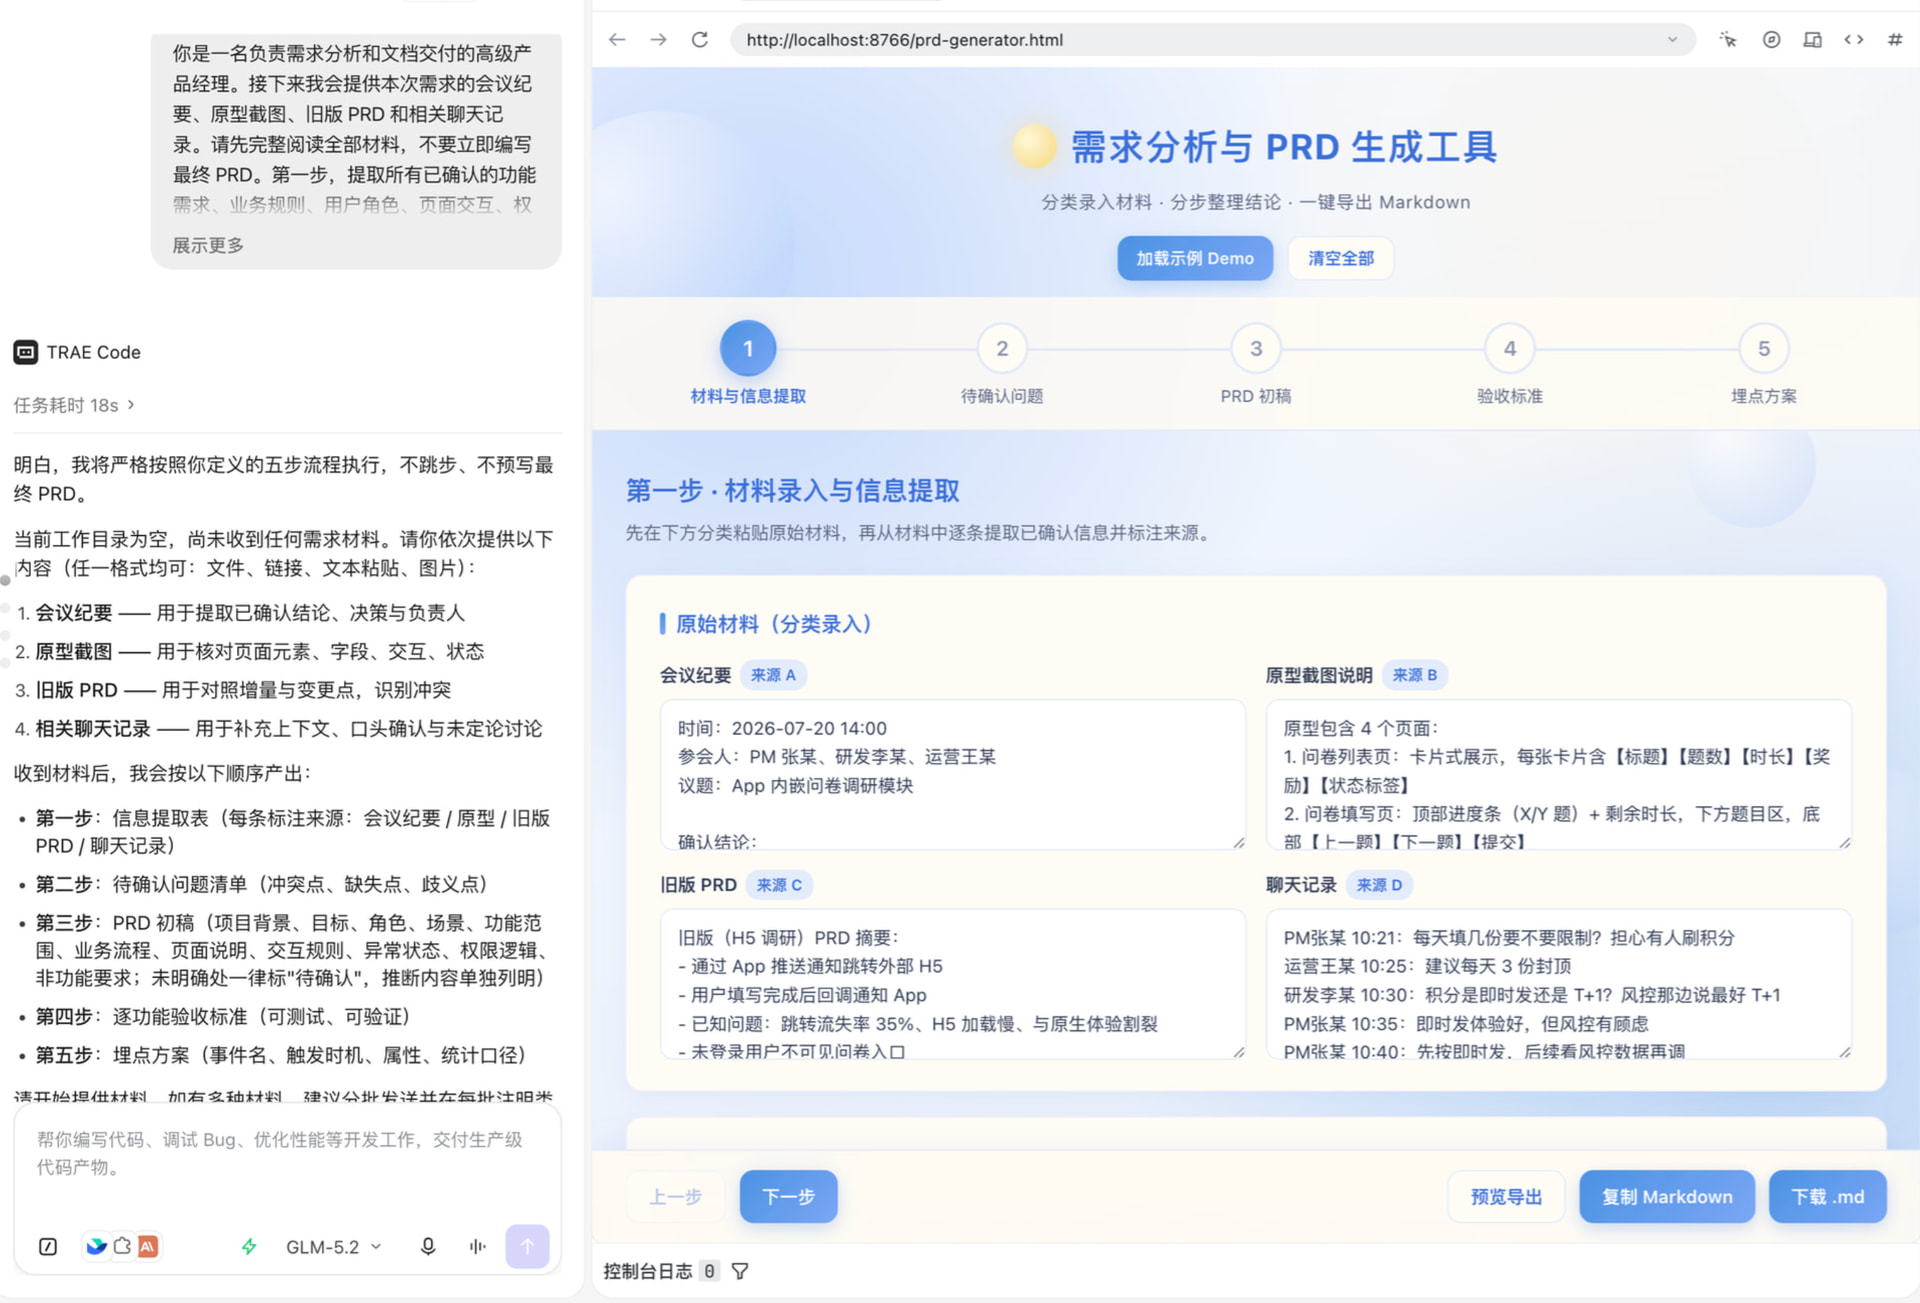This screenshot has height=1303, width=1920.
Task: Toggle the green lightning bolt icon
Action: pyautogui.click(x=249, y=1246)
